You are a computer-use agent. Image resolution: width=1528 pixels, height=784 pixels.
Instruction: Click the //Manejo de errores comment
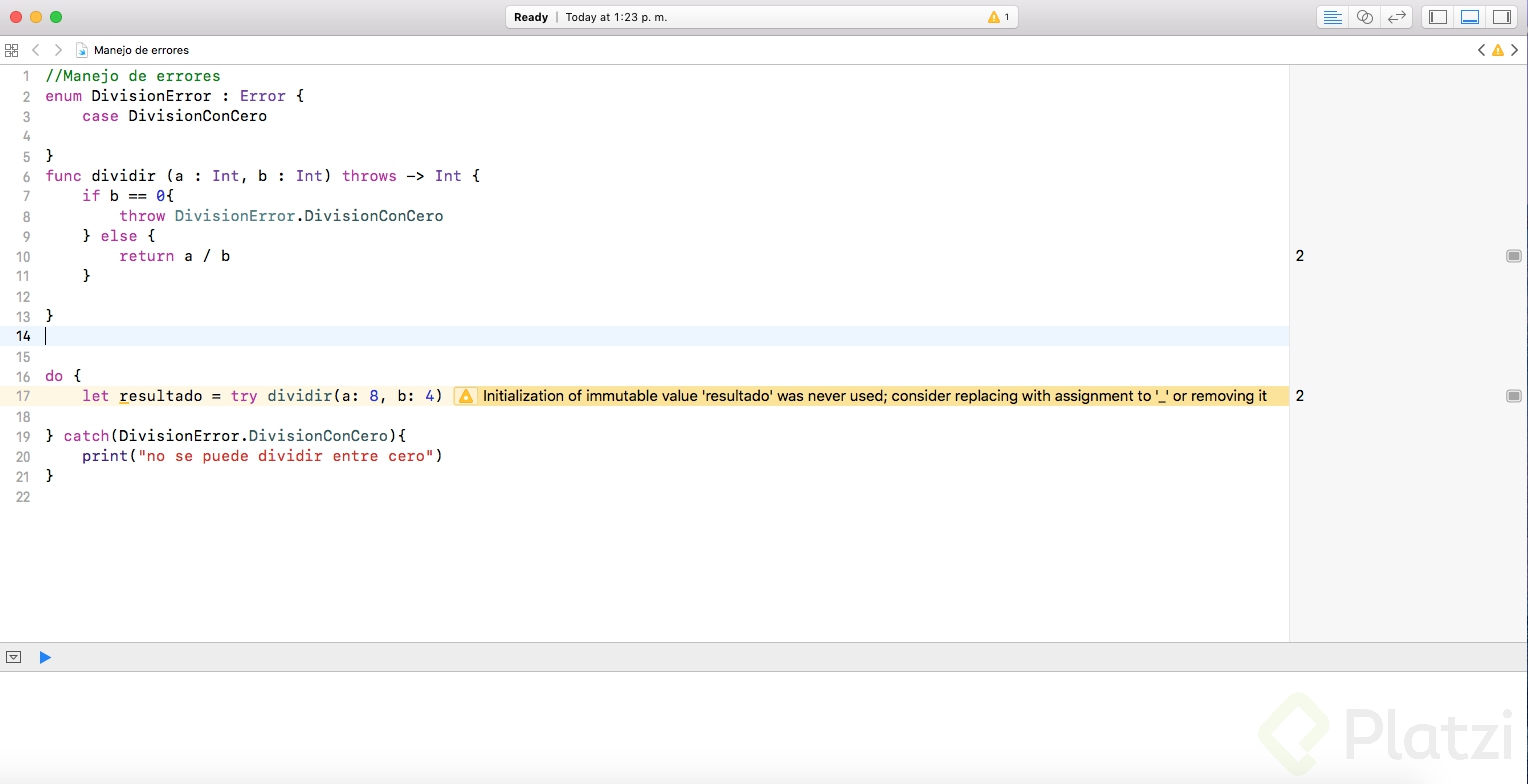tap(133, 76)
